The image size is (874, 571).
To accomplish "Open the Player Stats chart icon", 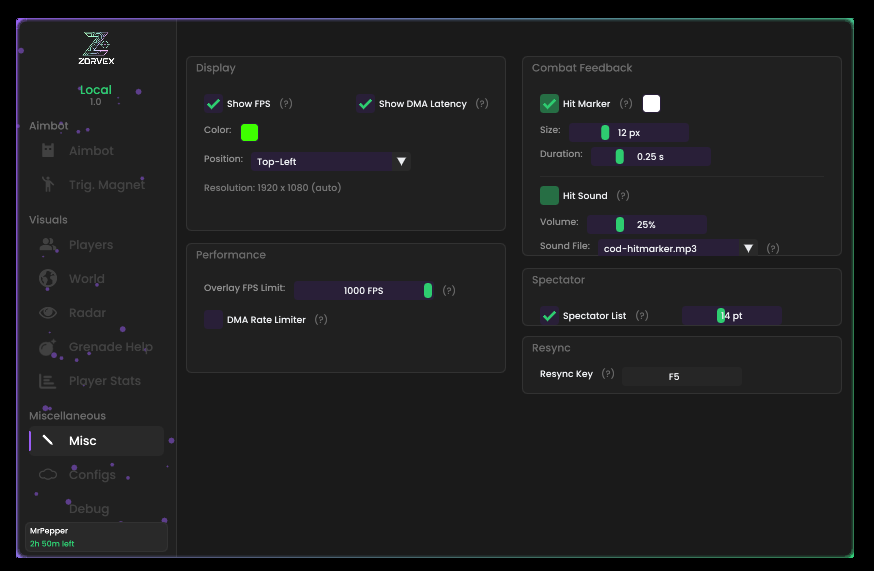I will point(48,381).
